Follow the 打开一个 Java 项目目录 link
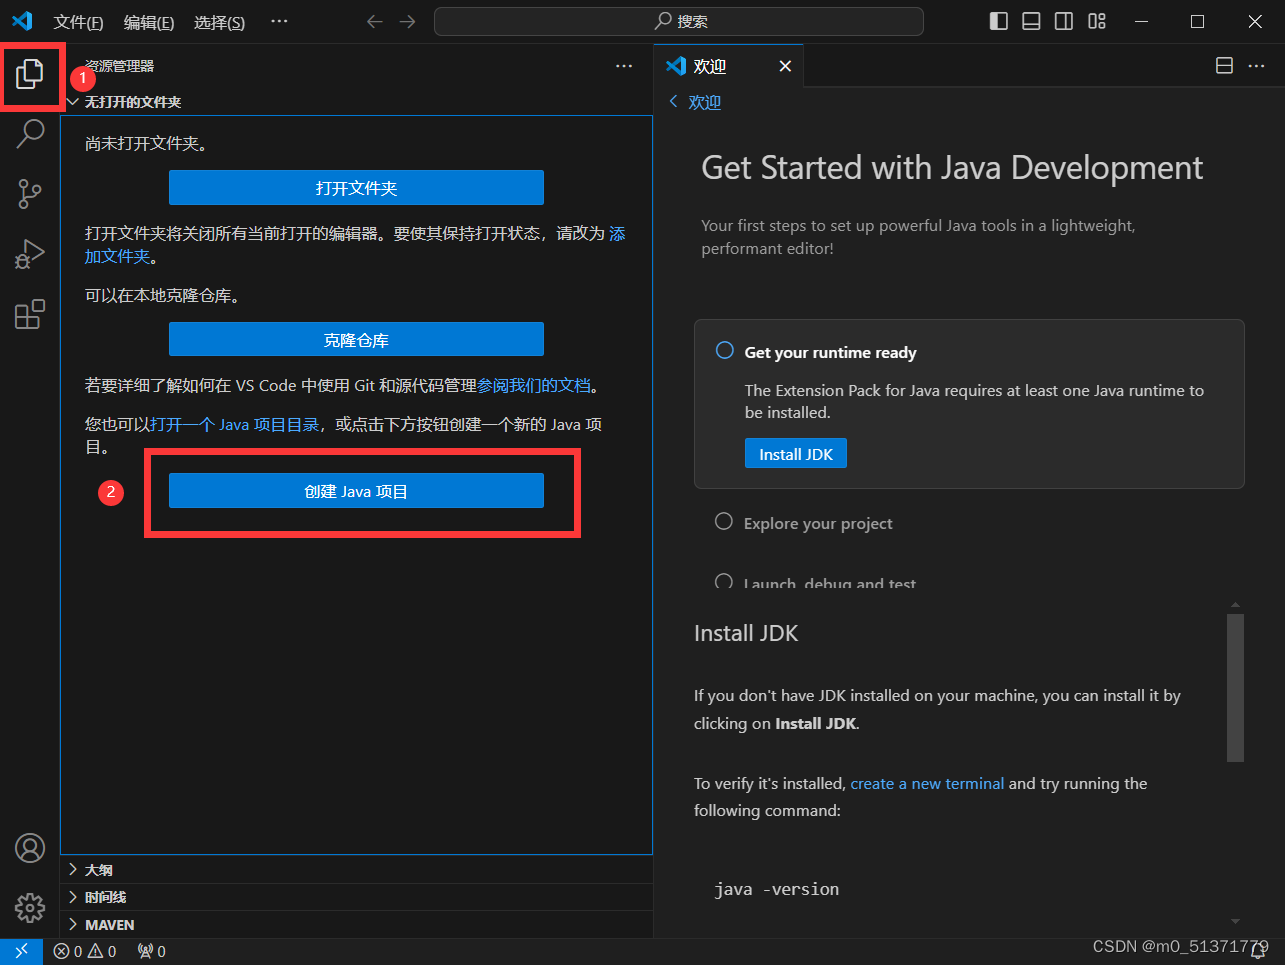Viewport: 1285px width, 965px height. (234, 424)
